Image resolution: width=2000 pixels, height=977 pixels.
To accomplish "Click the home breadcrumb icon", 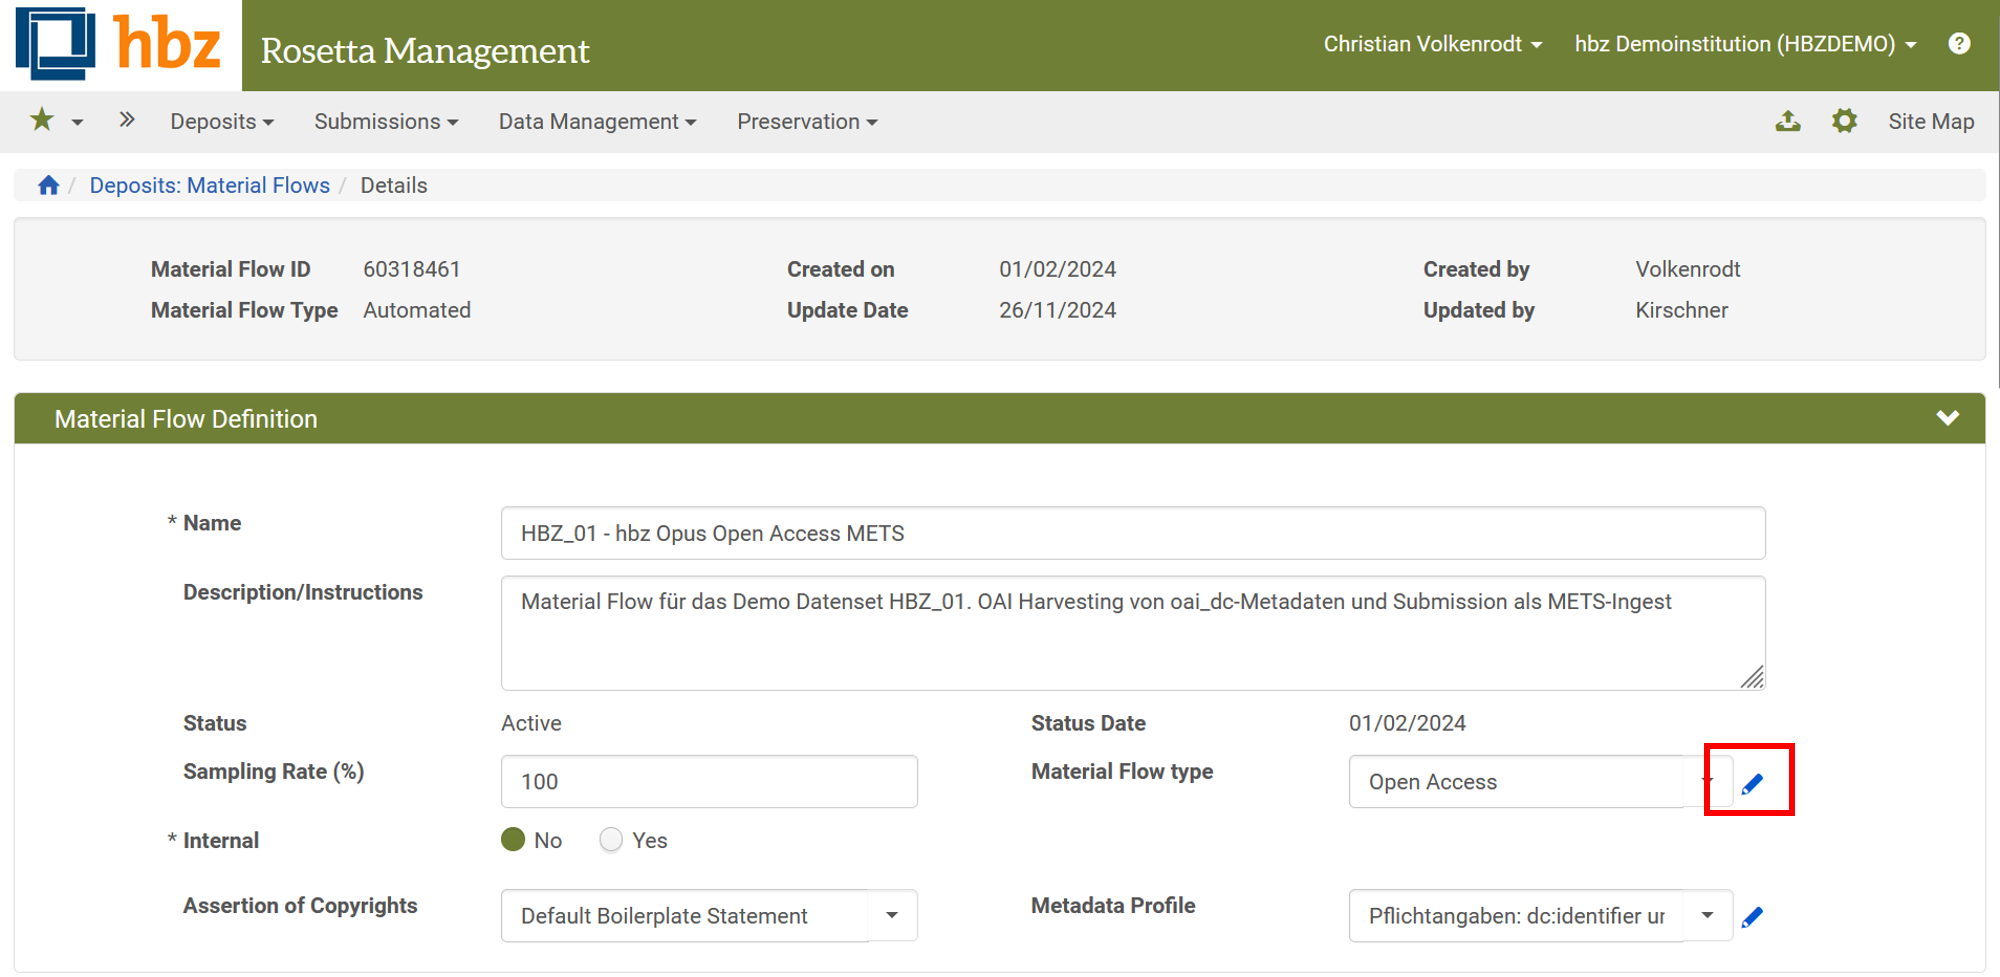I will 47,185.
